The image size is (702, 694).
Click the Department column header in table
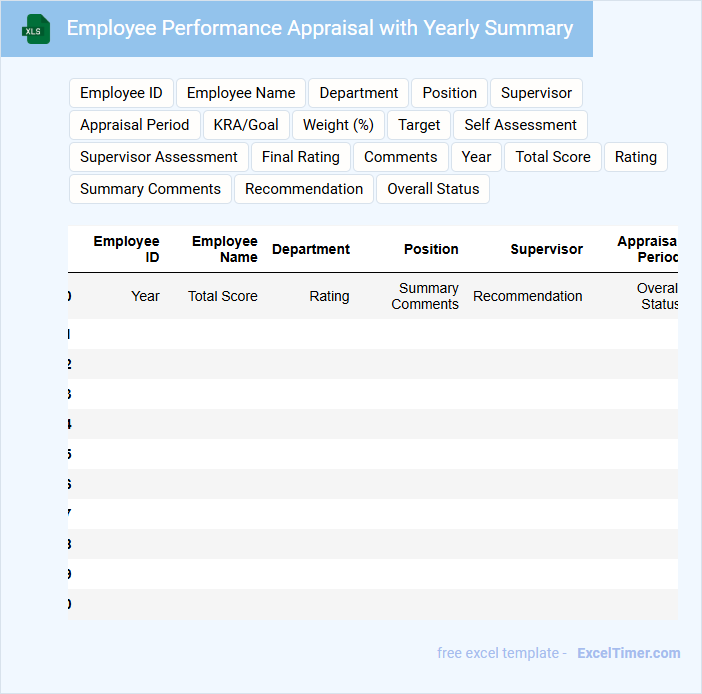click(x=311, y=249)
